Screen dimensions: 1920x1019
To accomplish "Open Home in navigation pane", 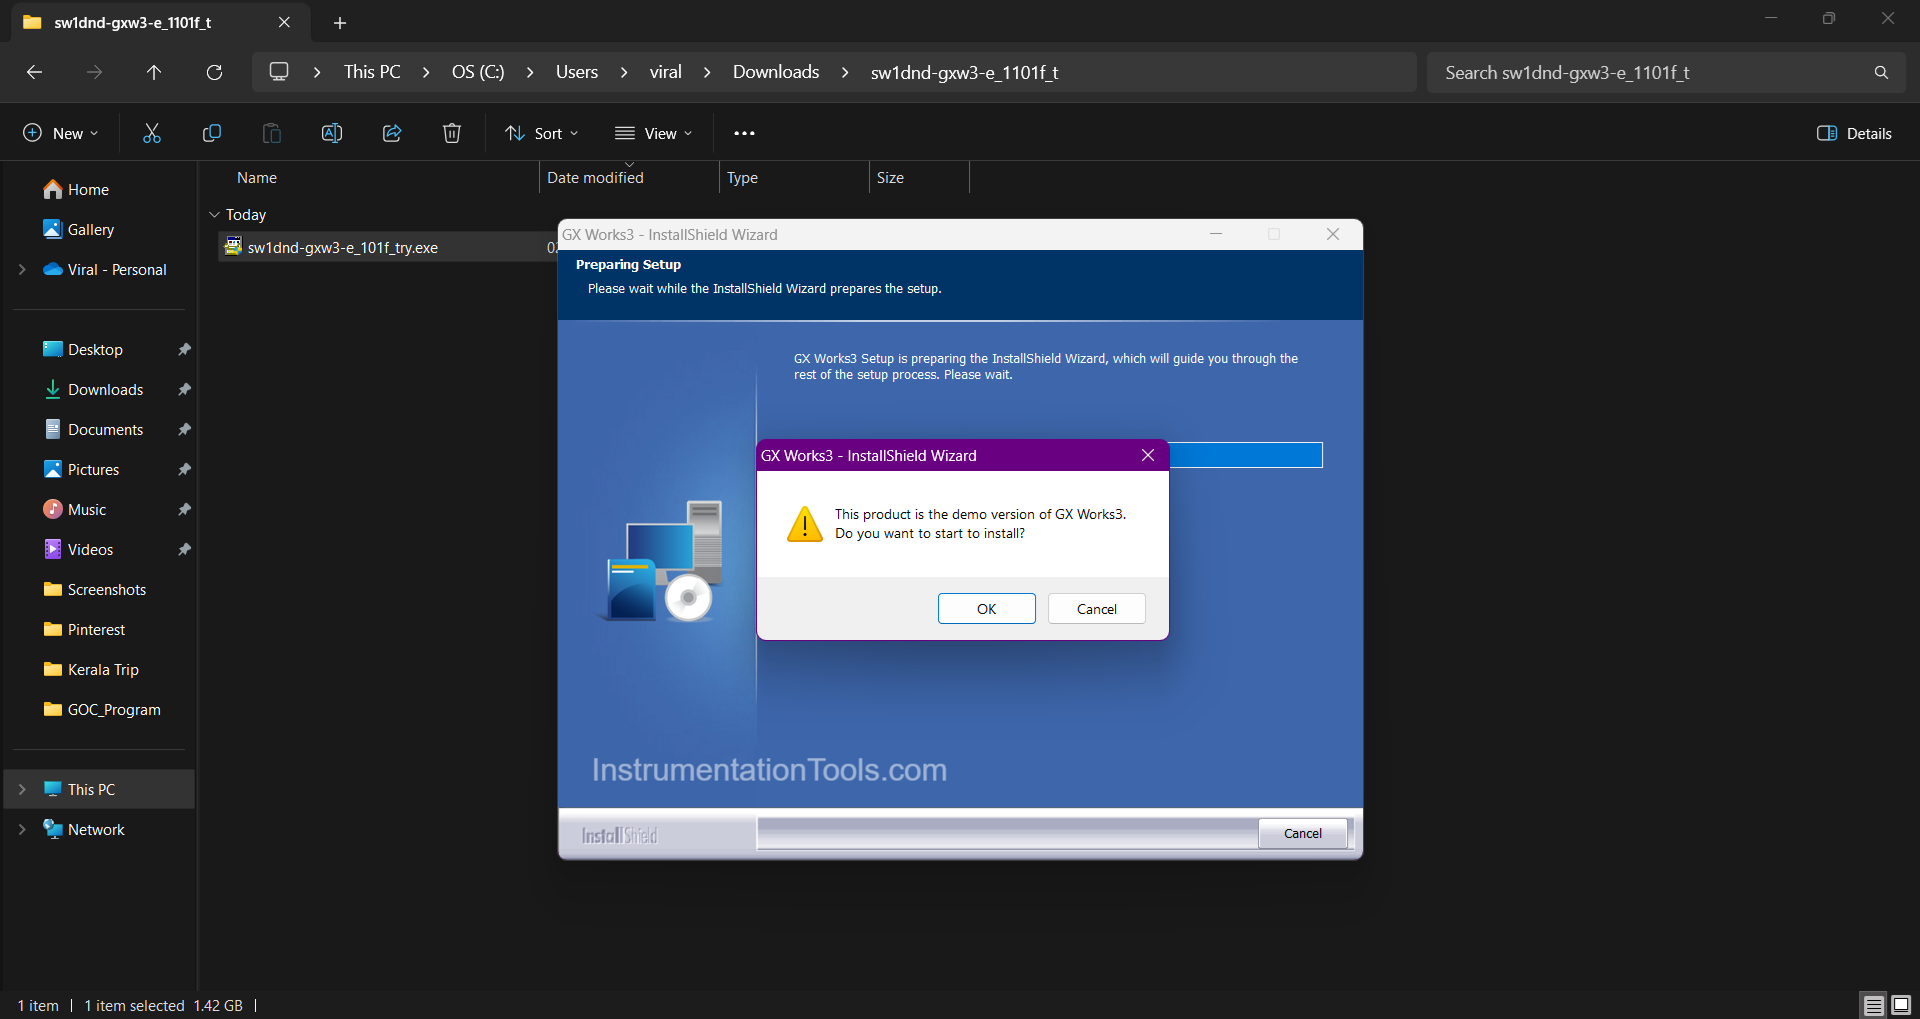I will (76, 189).
